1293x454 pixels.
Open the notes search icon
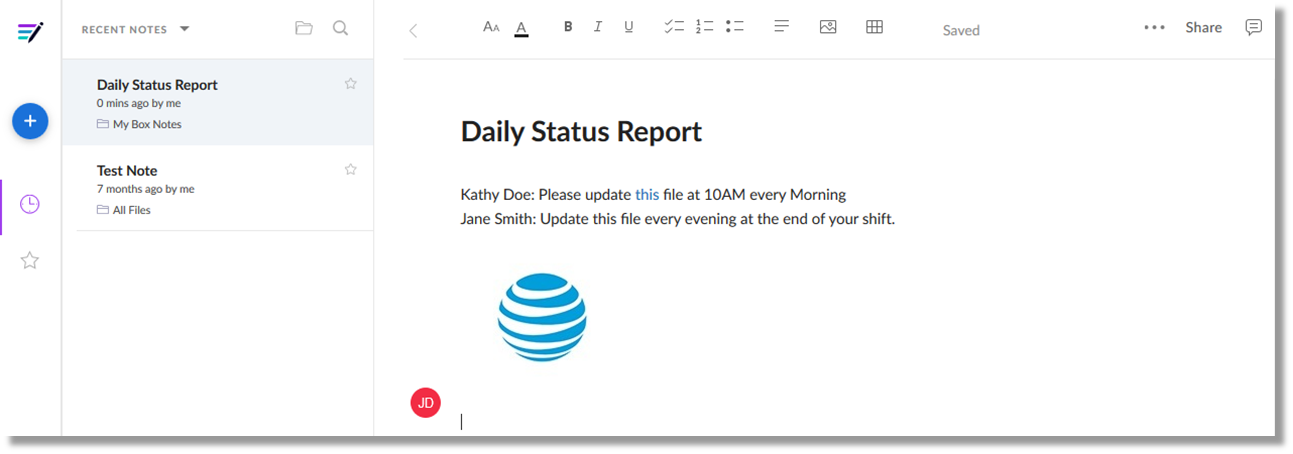(x=340, y=28)
